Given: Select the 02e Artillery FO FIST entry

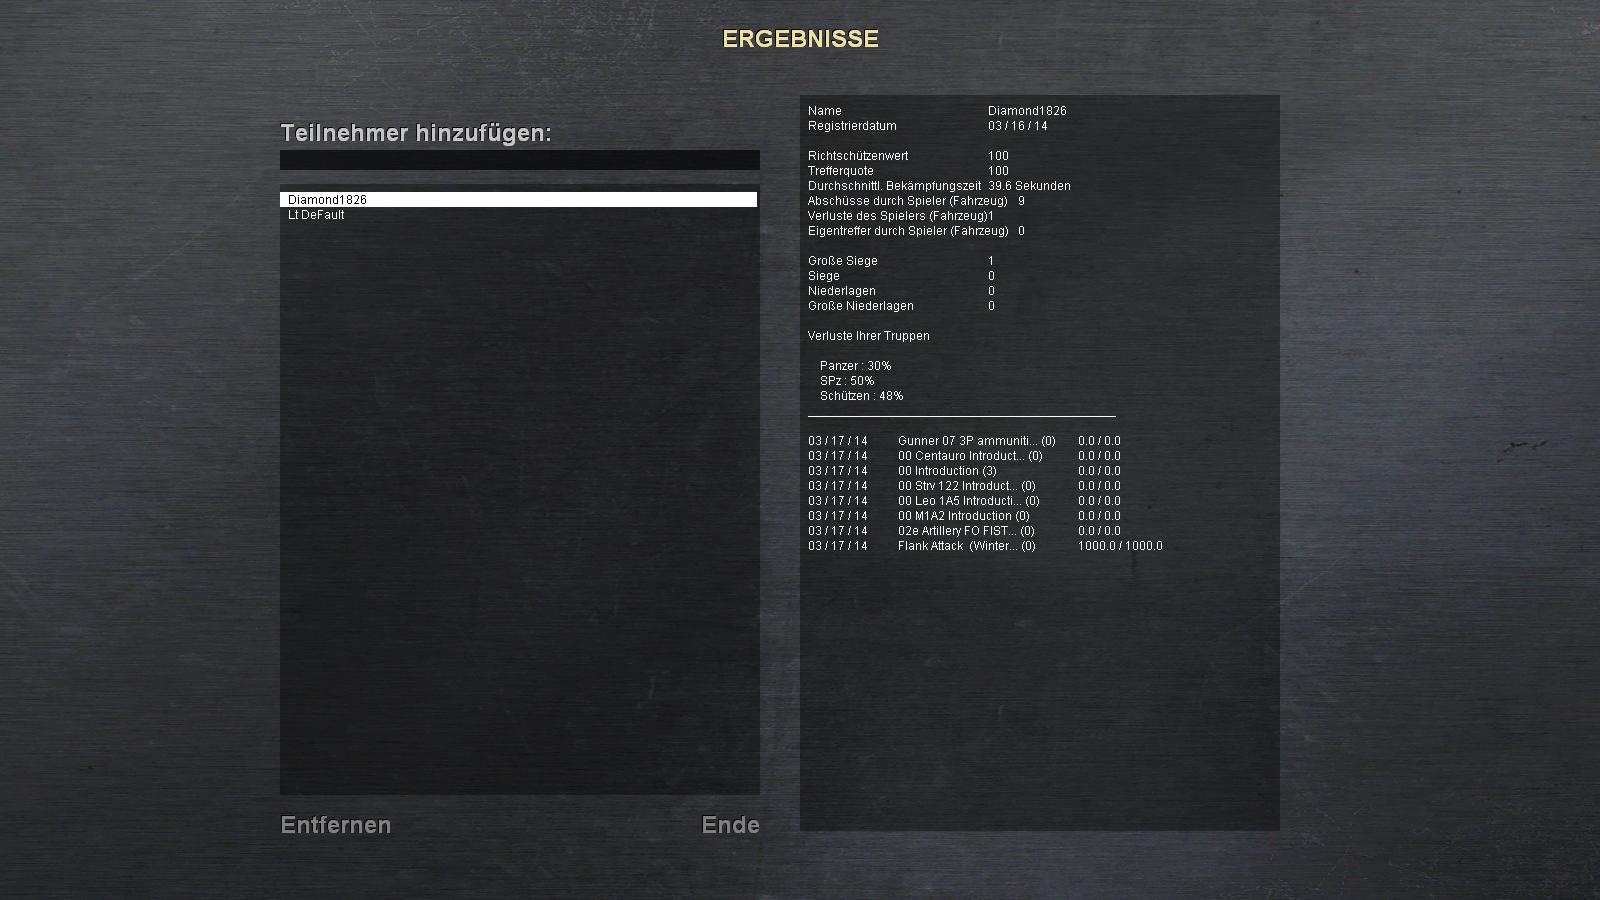Looking at the screenshot, I should coord(965,531).
